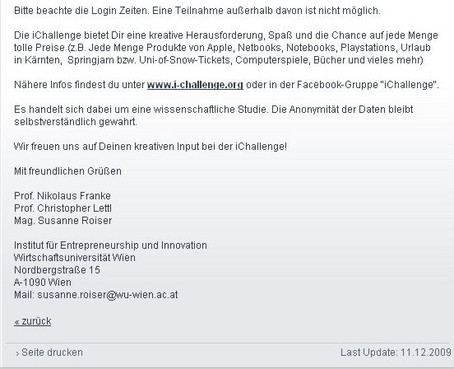454x369 pixels.
Task: Click the words selbstverständlich gewahrt
Action: tap(76, 122)
